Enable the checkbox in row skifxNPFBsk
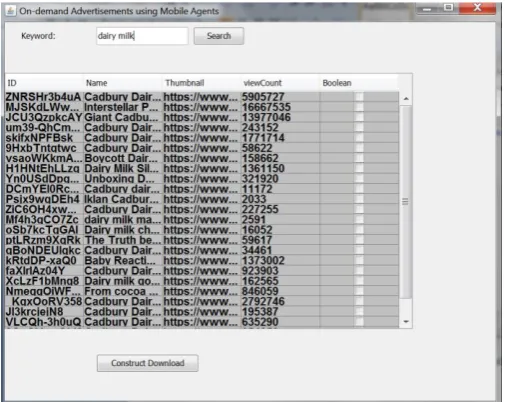 tap(359, 138)
